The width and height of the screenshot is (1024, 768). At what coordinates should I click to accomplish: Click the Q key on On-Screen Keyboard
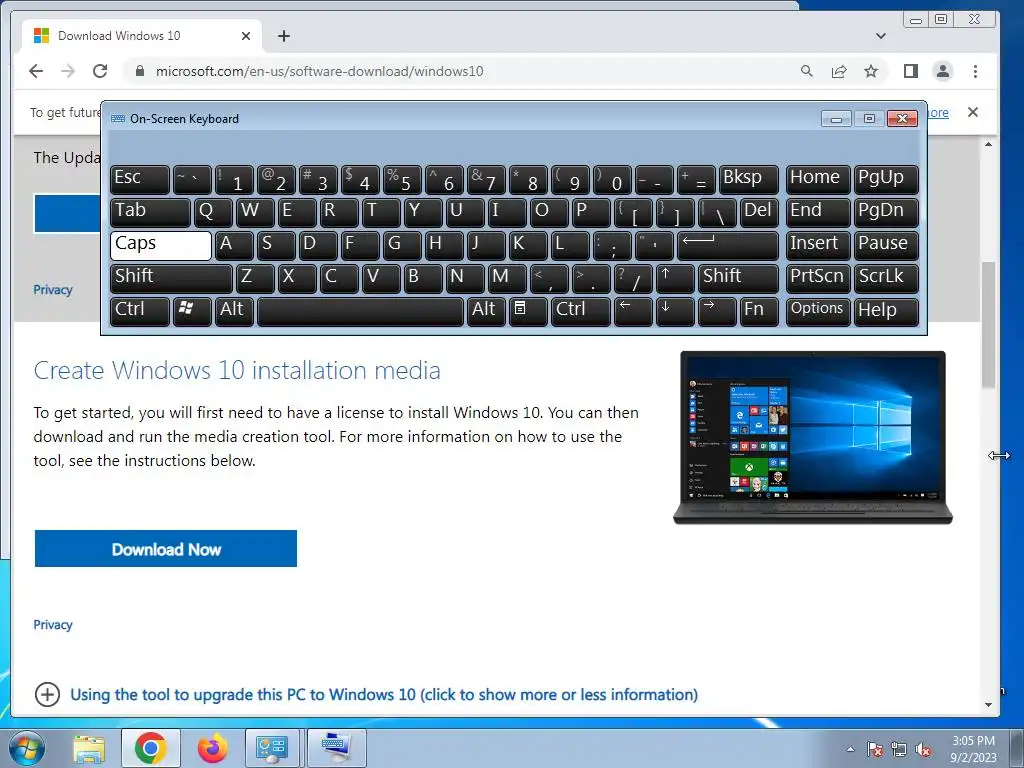click(213, 212)
